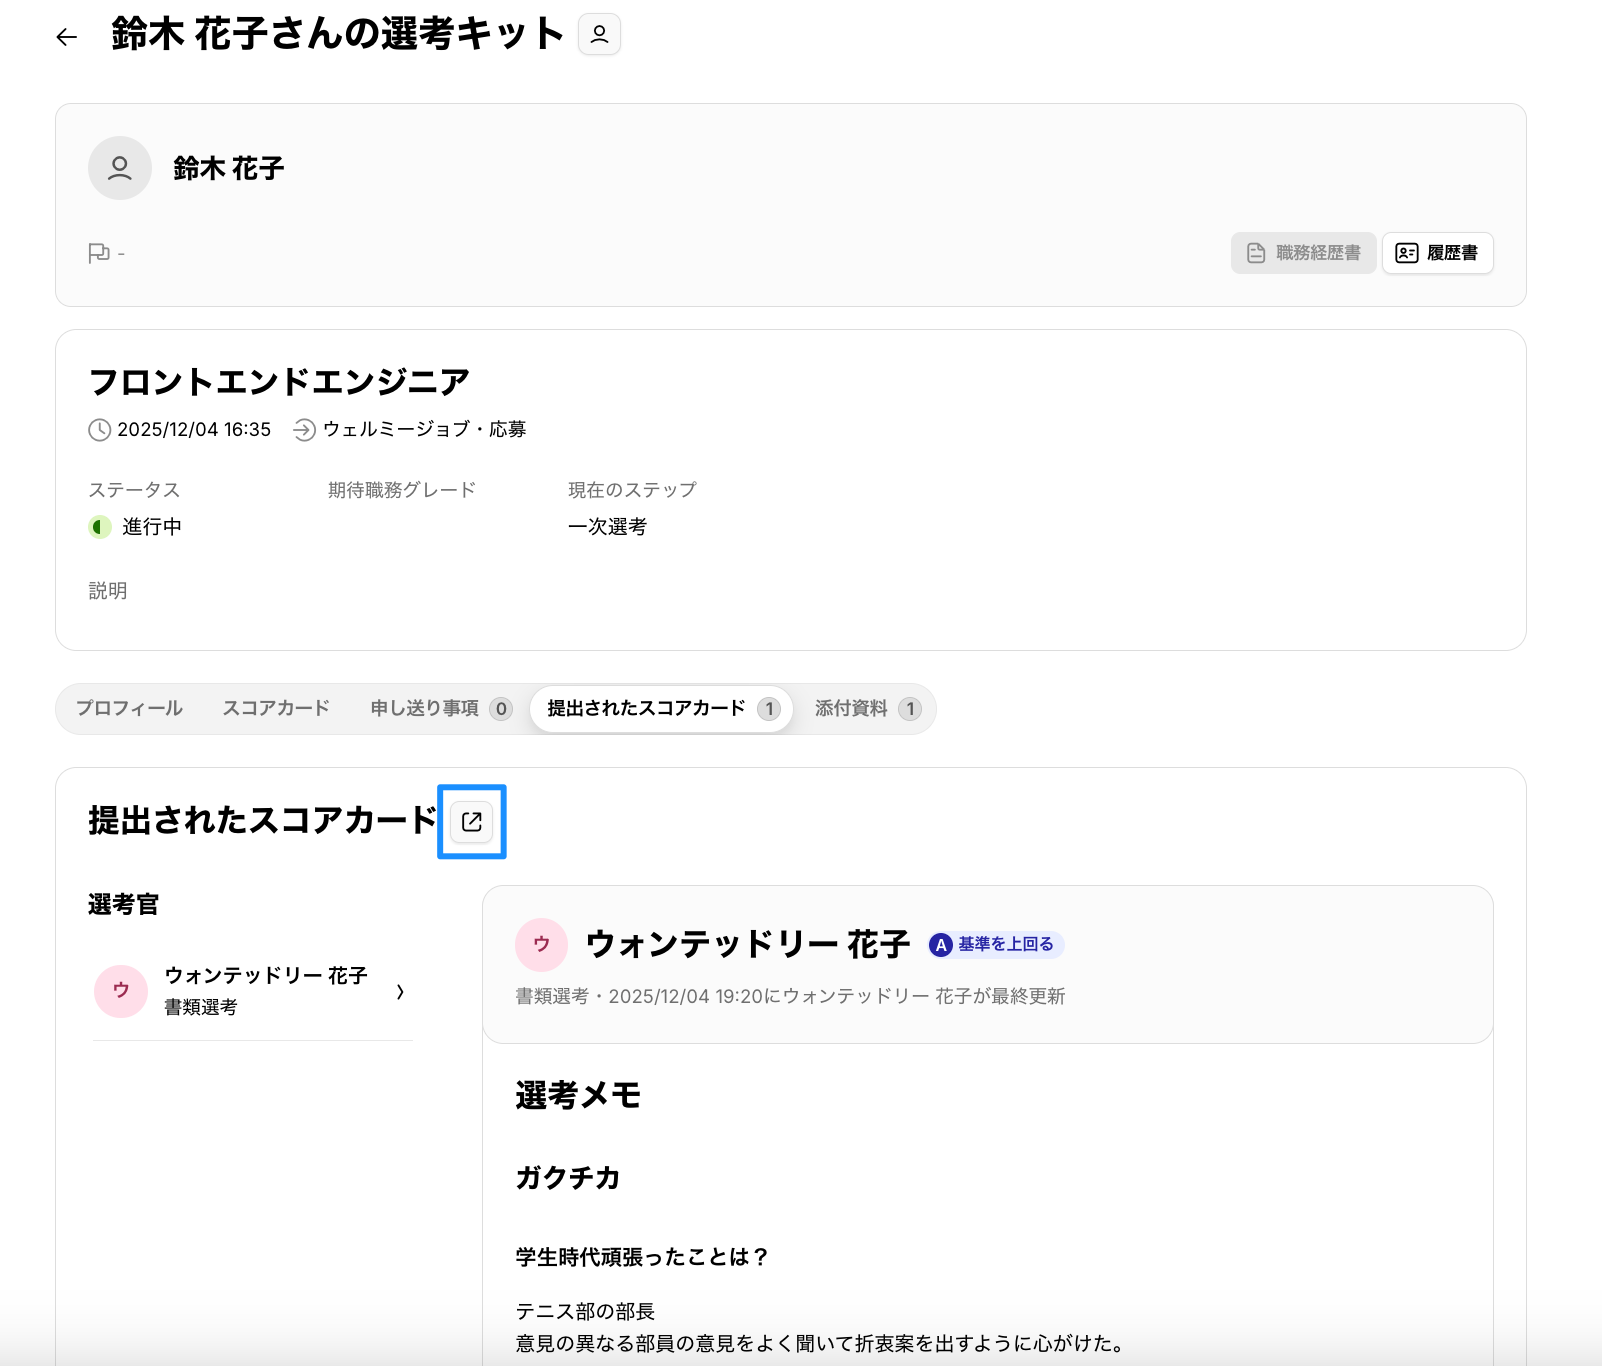The image size is (1602, 1366).
Task: Expand ウォンテッドリー 花子 reviewer chevron
Action: click(400, 992)
